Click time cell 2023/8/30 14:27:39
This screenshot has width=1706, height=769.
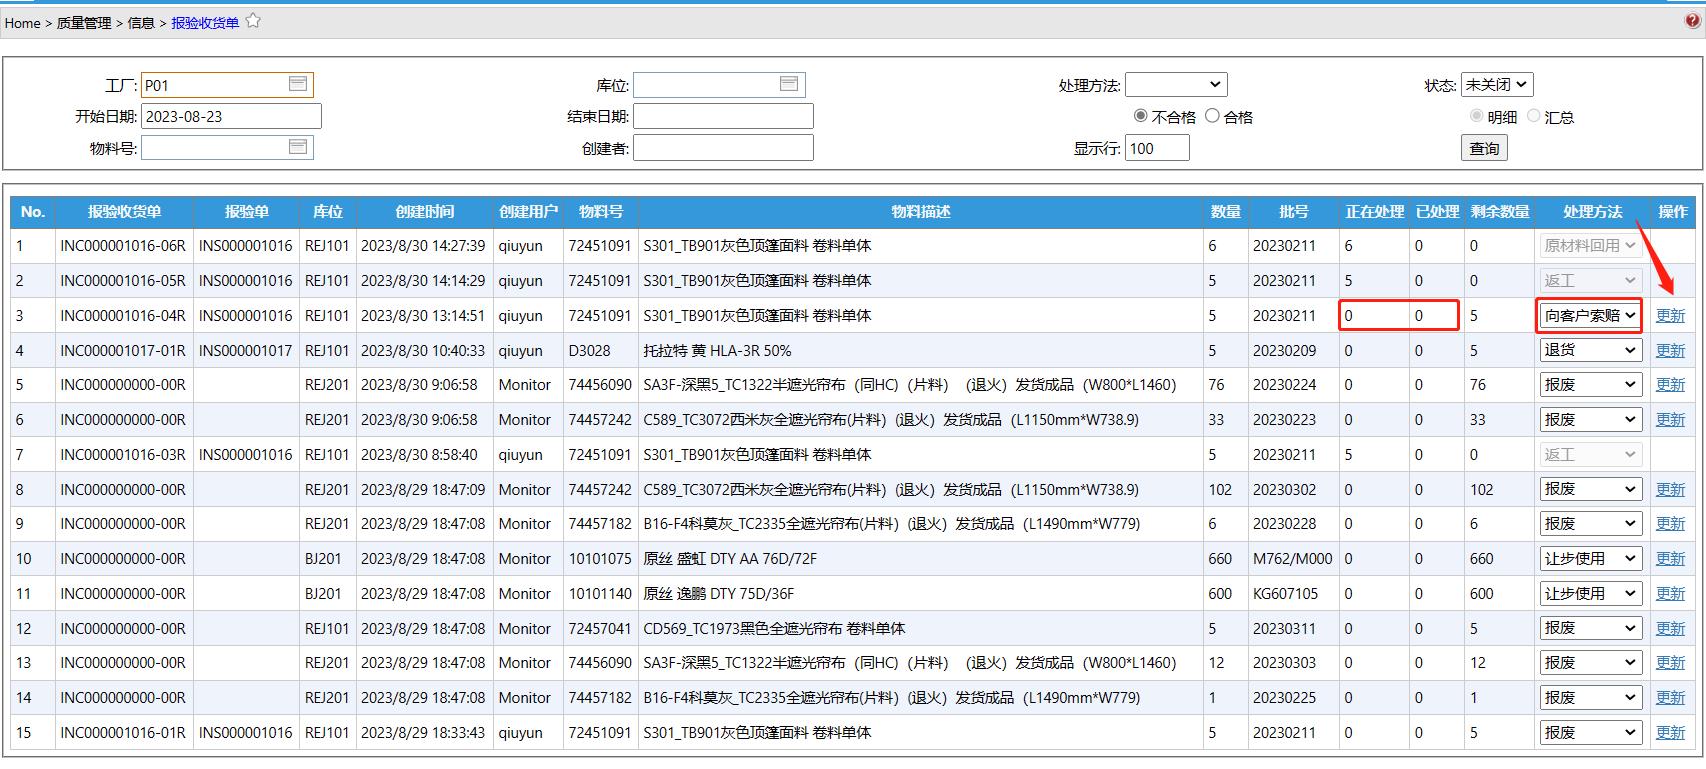coord(423,245)
